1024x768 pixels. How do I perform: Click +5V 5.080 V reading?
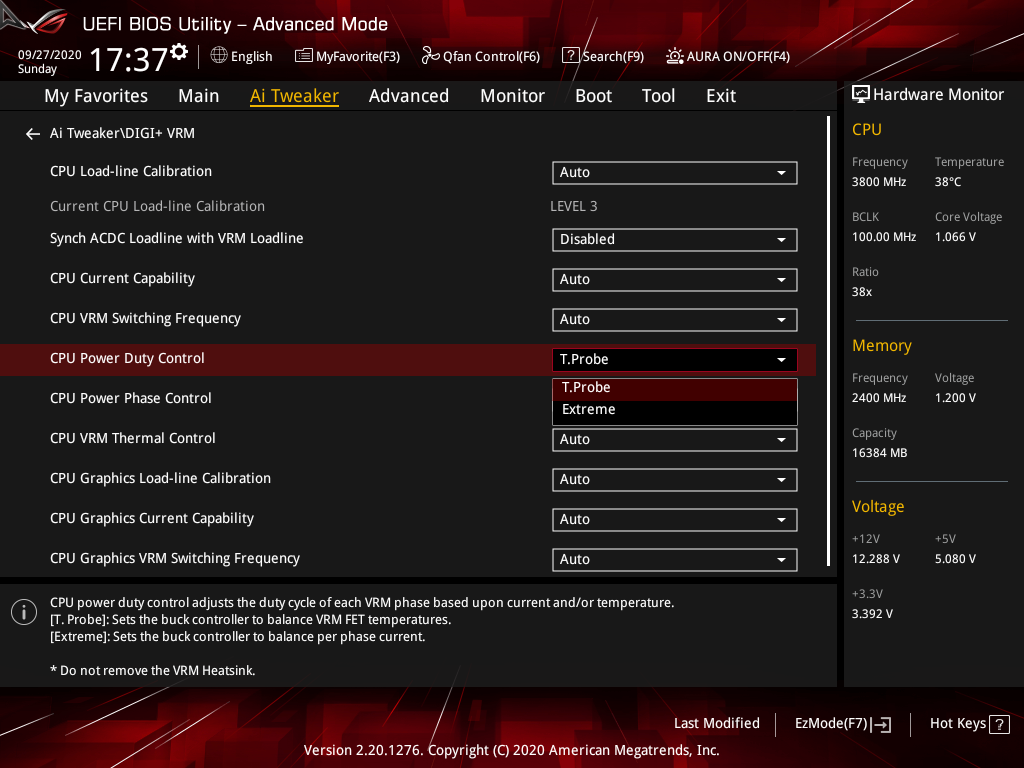(955, 559)
